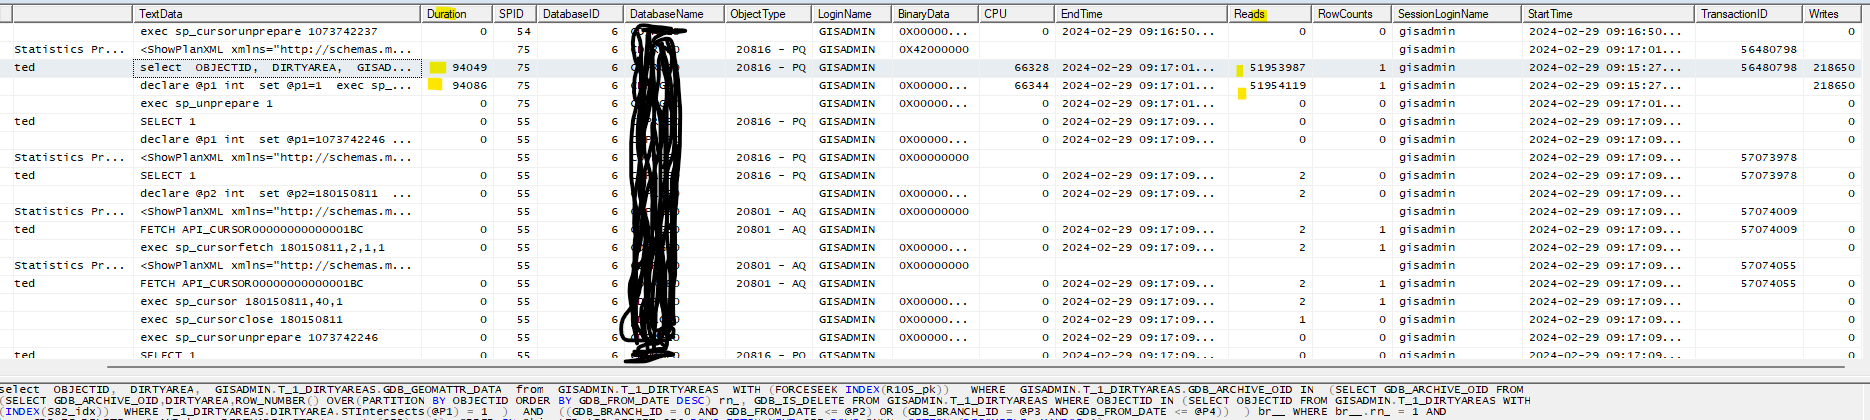Click the CPU column header

pyautogui.click(x=1016, y=14)
